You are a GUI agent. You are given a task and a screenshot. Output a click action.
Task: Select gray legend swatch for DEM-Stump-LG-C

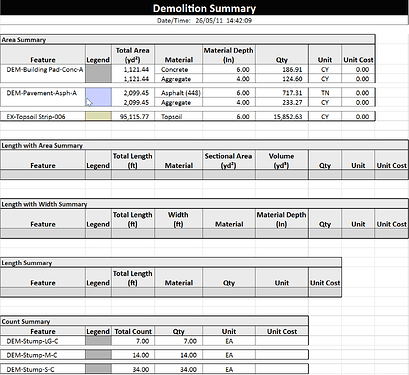click(98, 341)
